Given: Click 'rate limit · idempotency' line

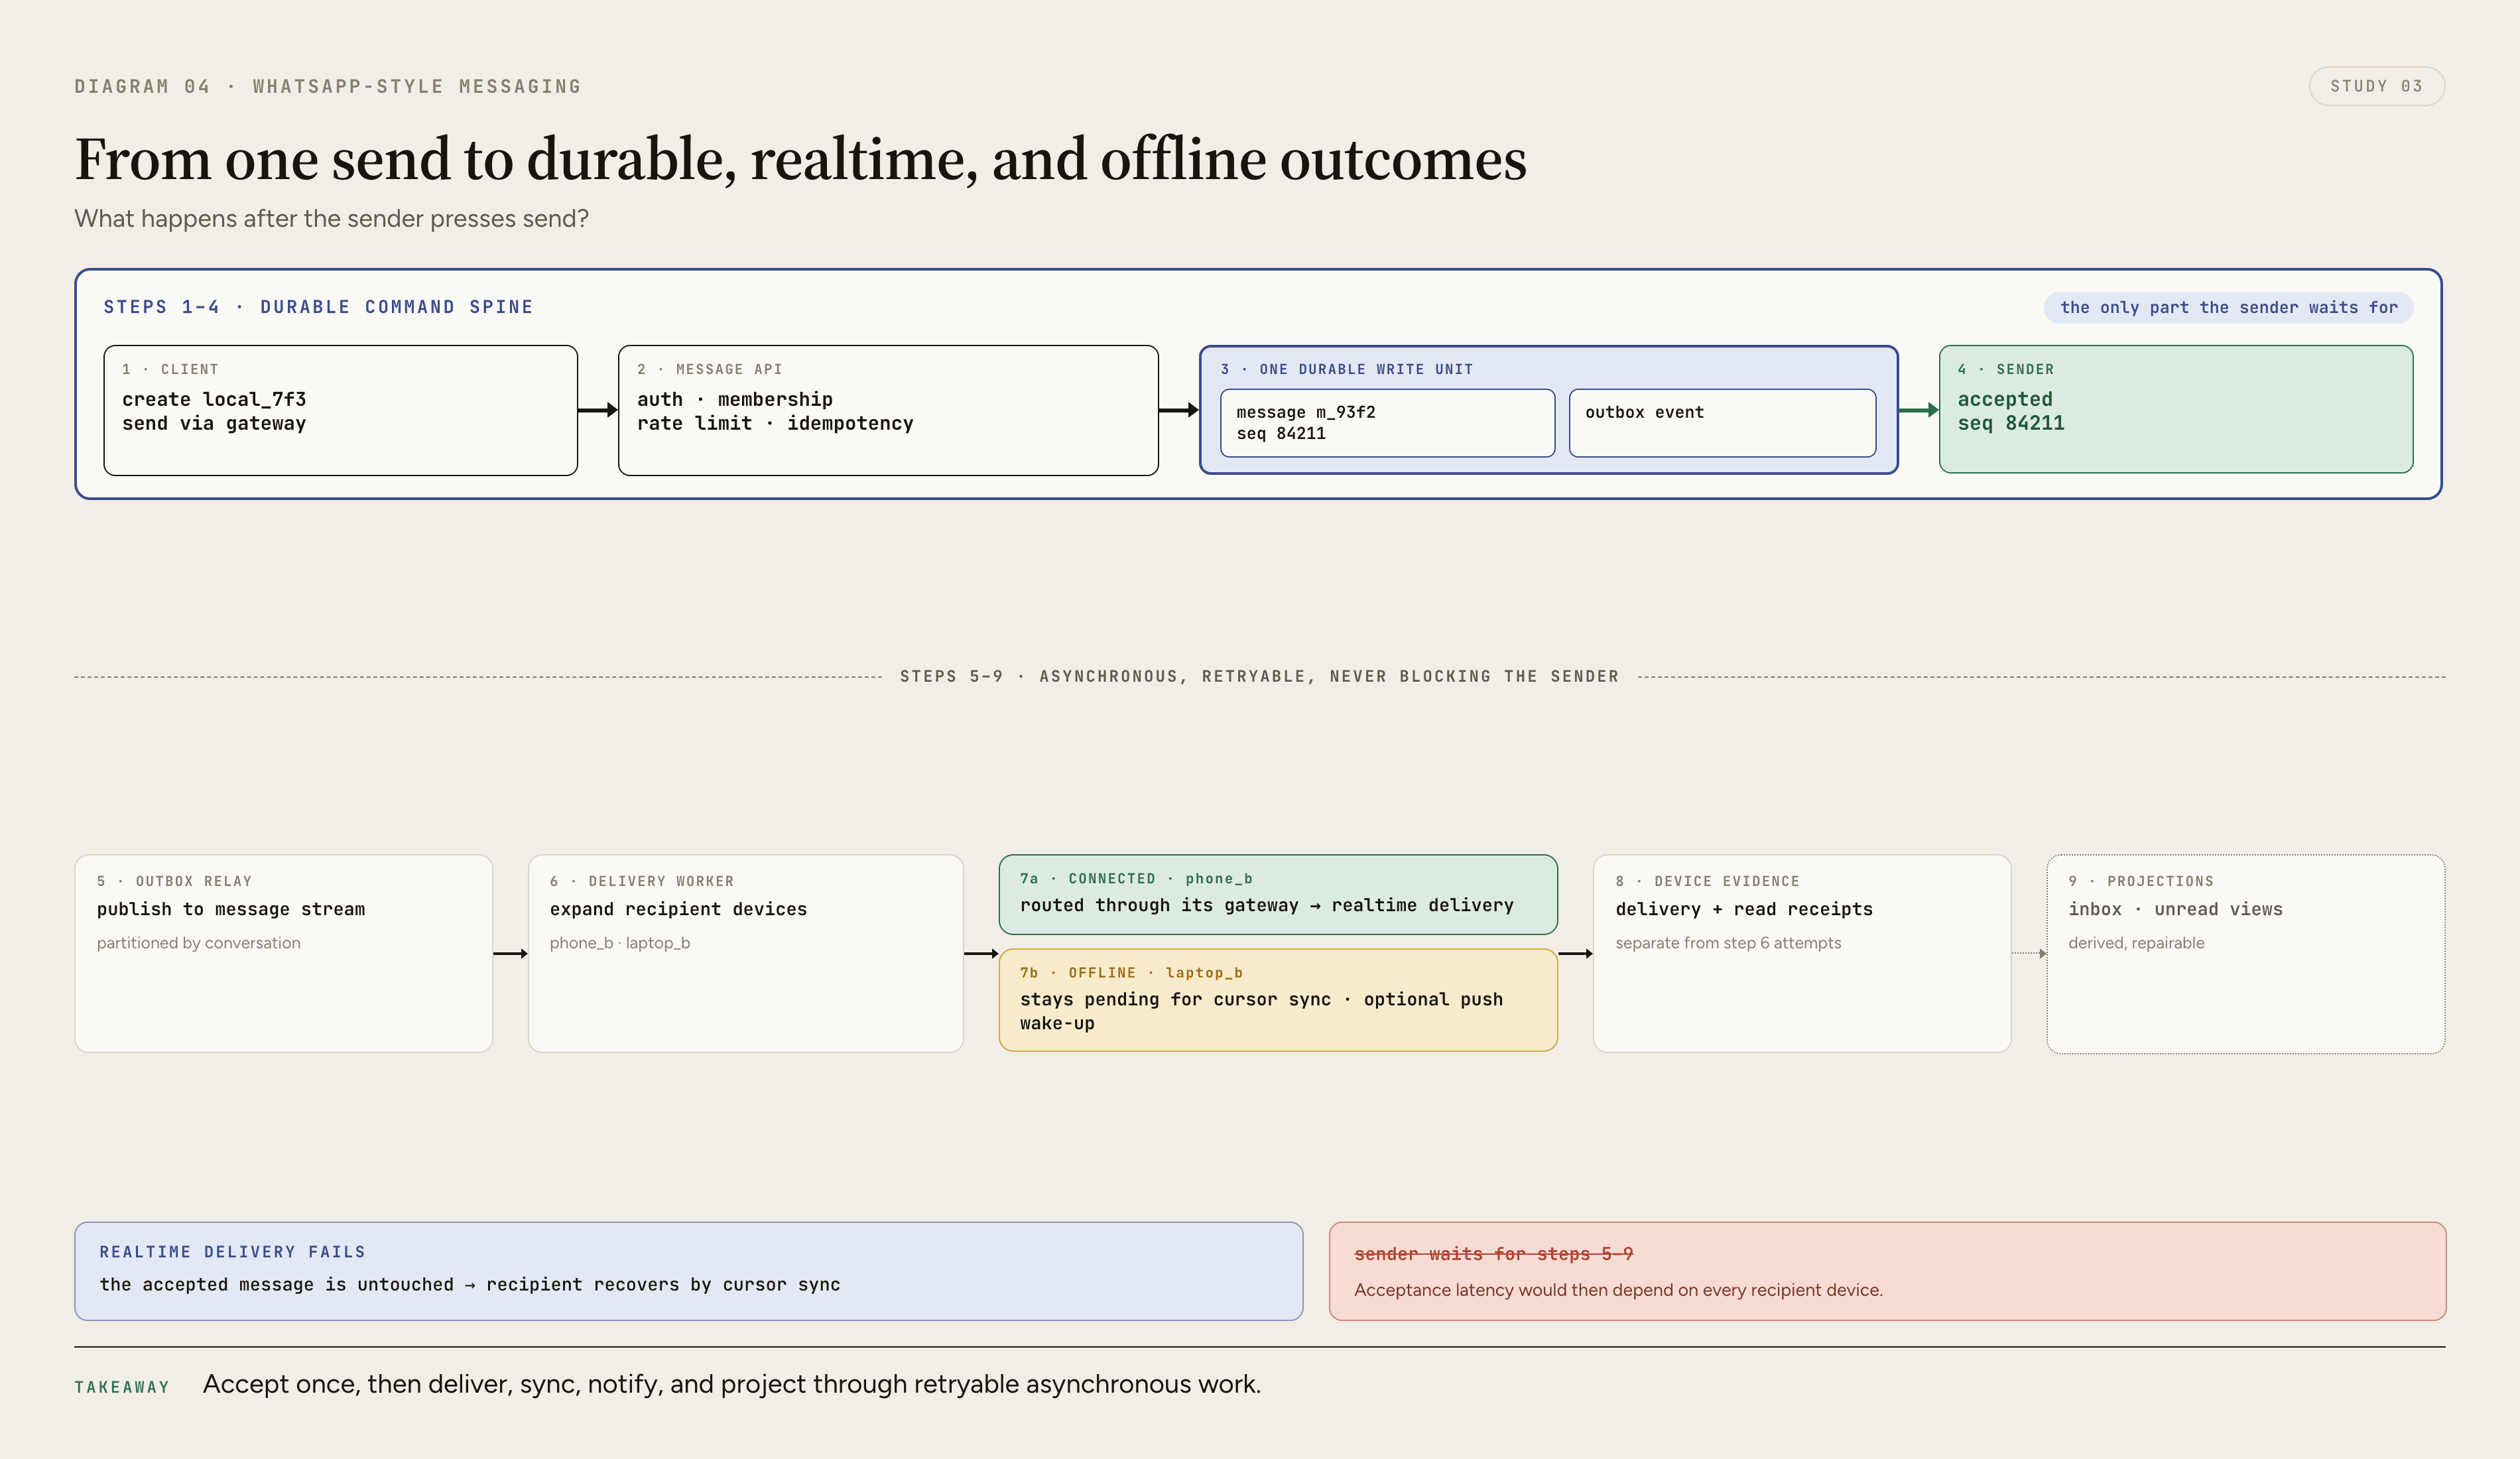Looking at the screenshot, I should [x=775, y=423].
